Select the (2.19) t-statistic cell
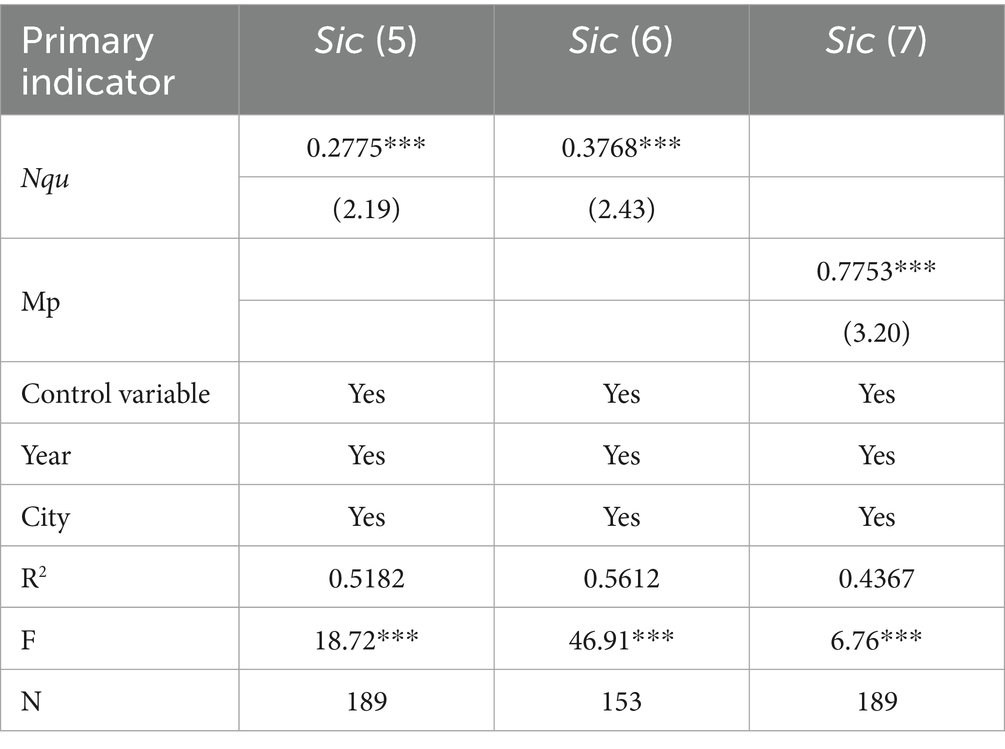 [366, 208]
